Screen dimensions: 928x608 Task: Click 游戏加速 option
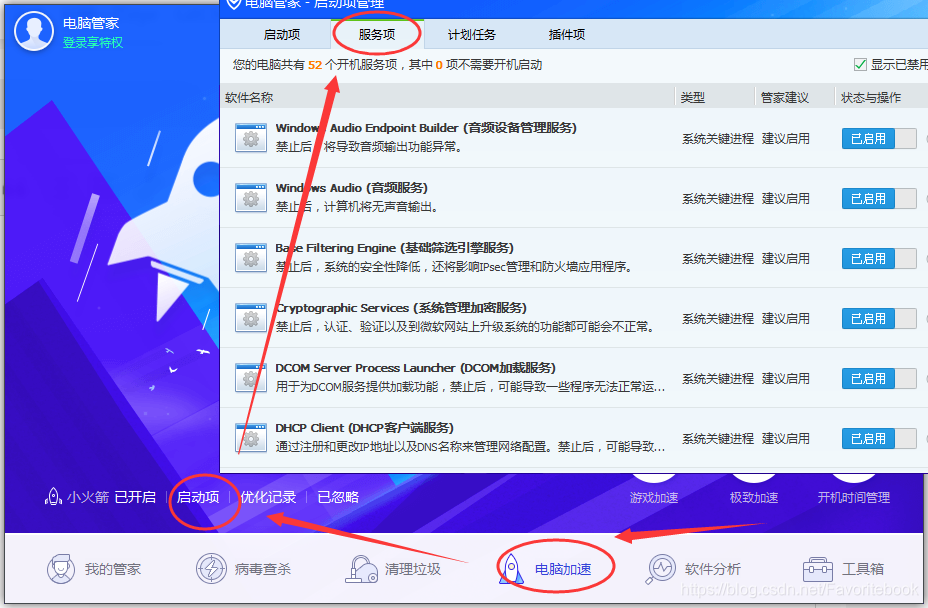point(654,497)
